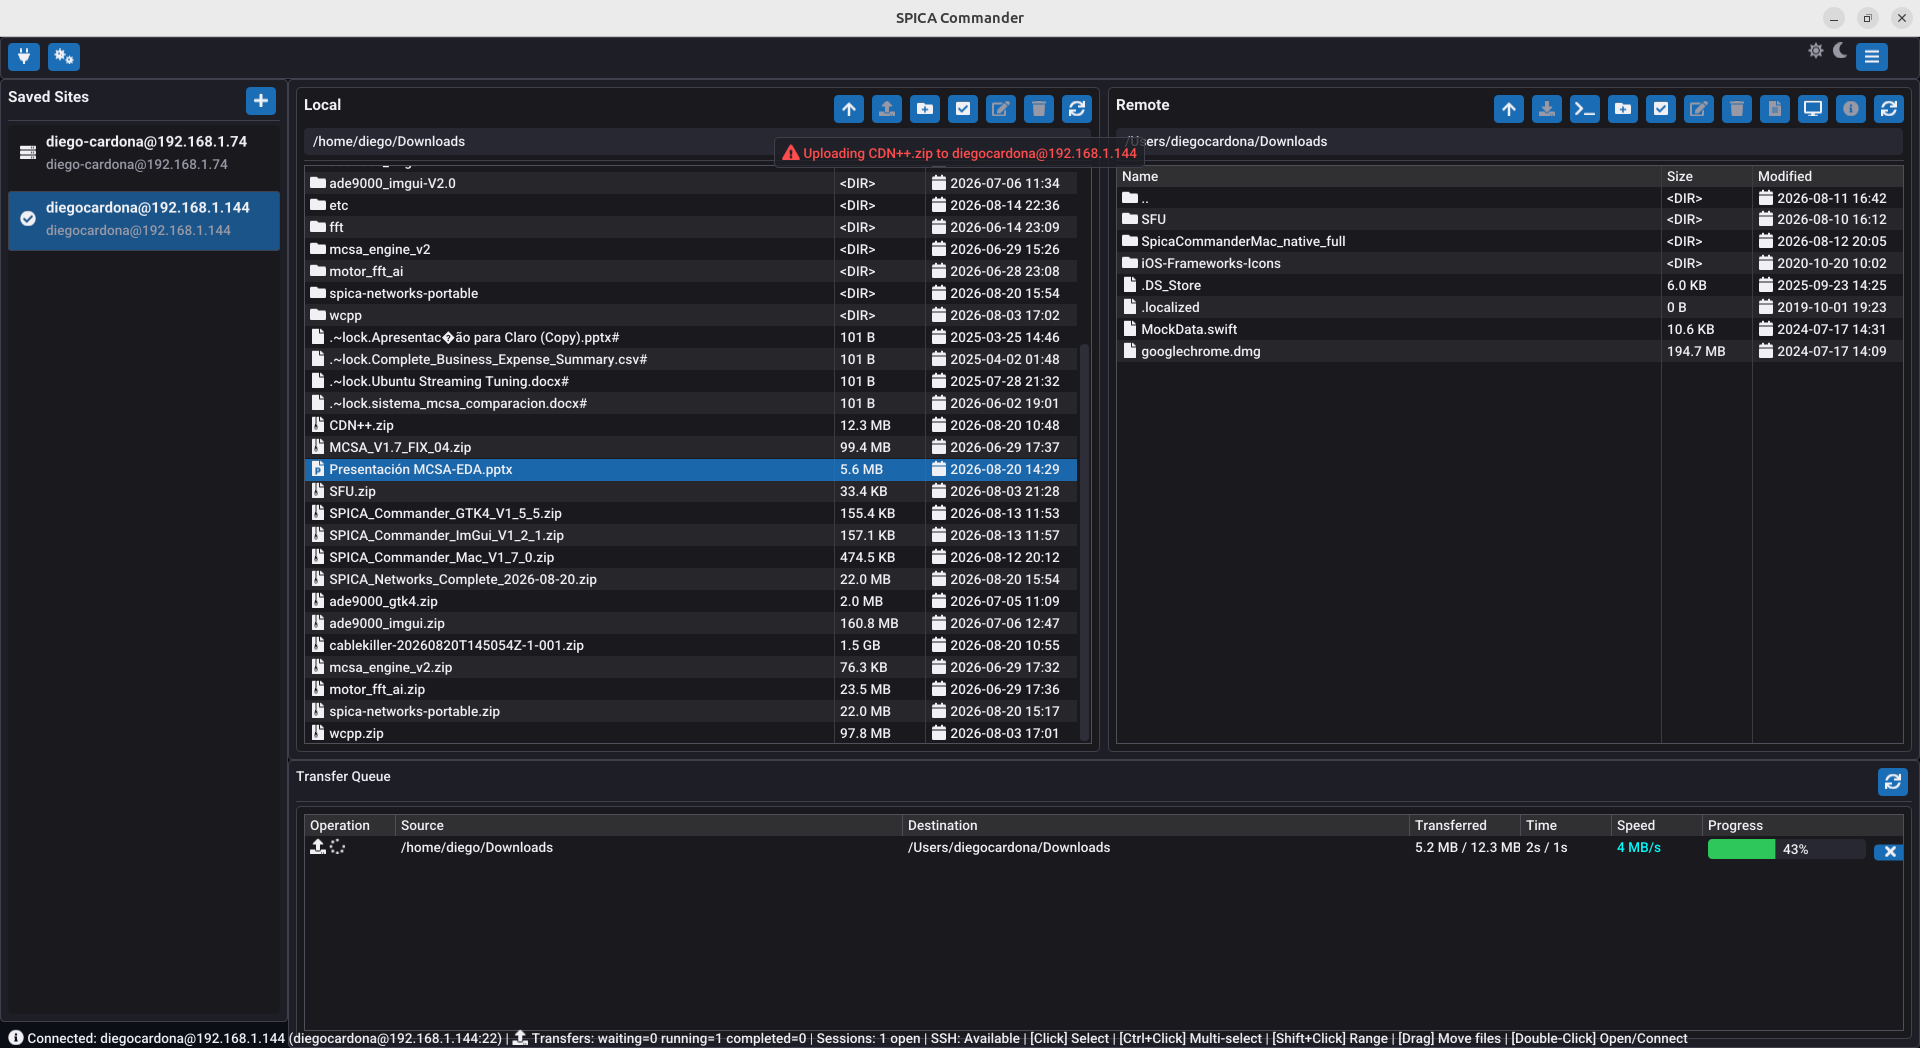Click the trash icon in Local toolbar
Screen dimensions: 1920x1048
click(x=1039, y=109)
